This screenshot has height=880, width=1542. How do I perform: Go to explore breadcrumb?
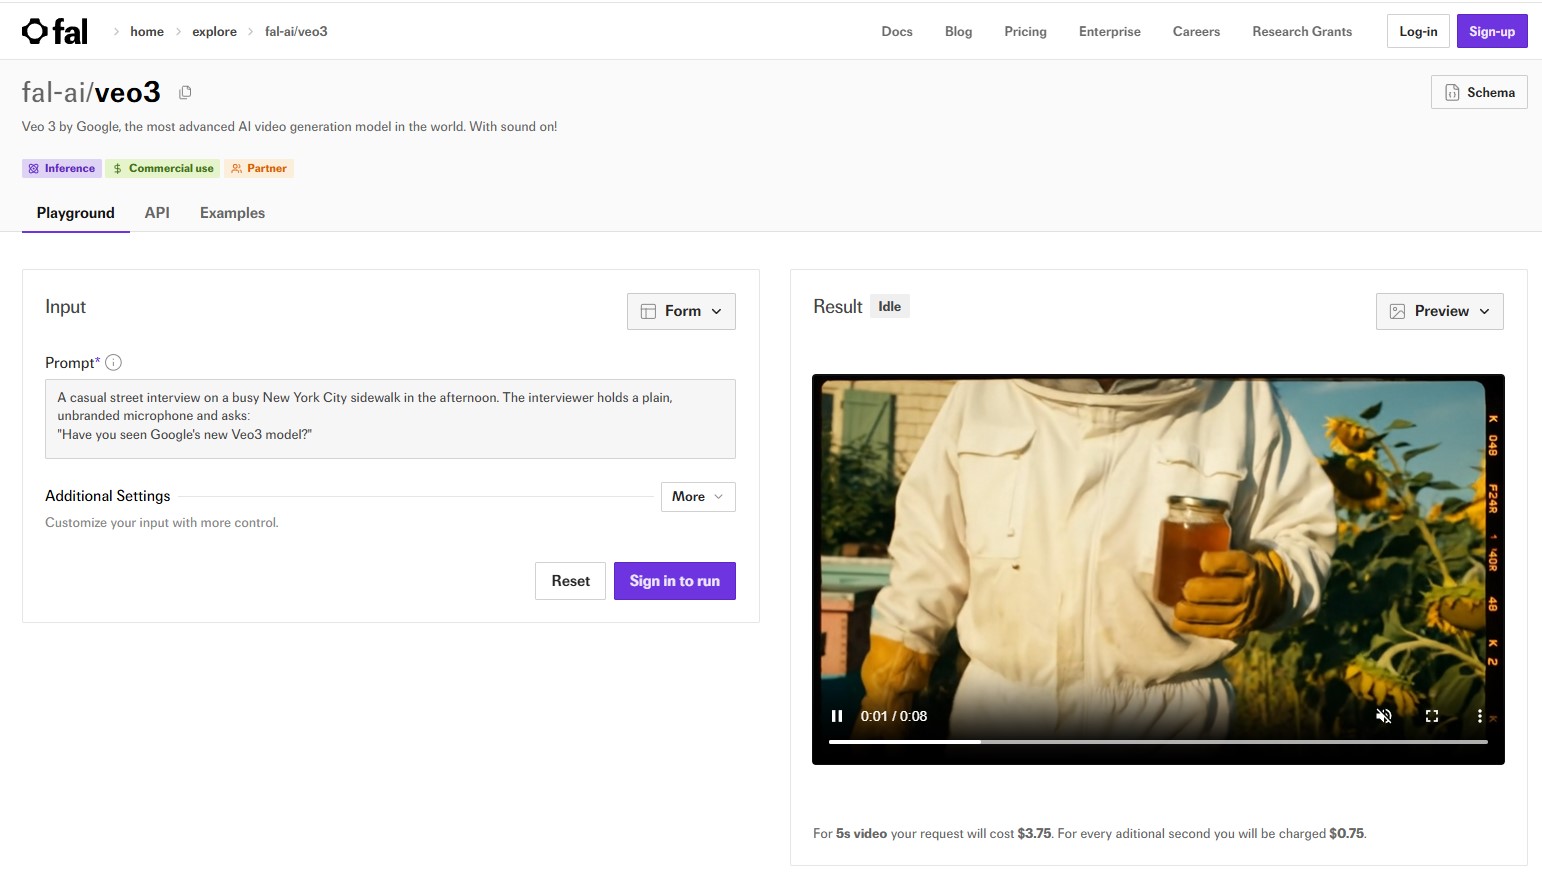coord(214,32)
